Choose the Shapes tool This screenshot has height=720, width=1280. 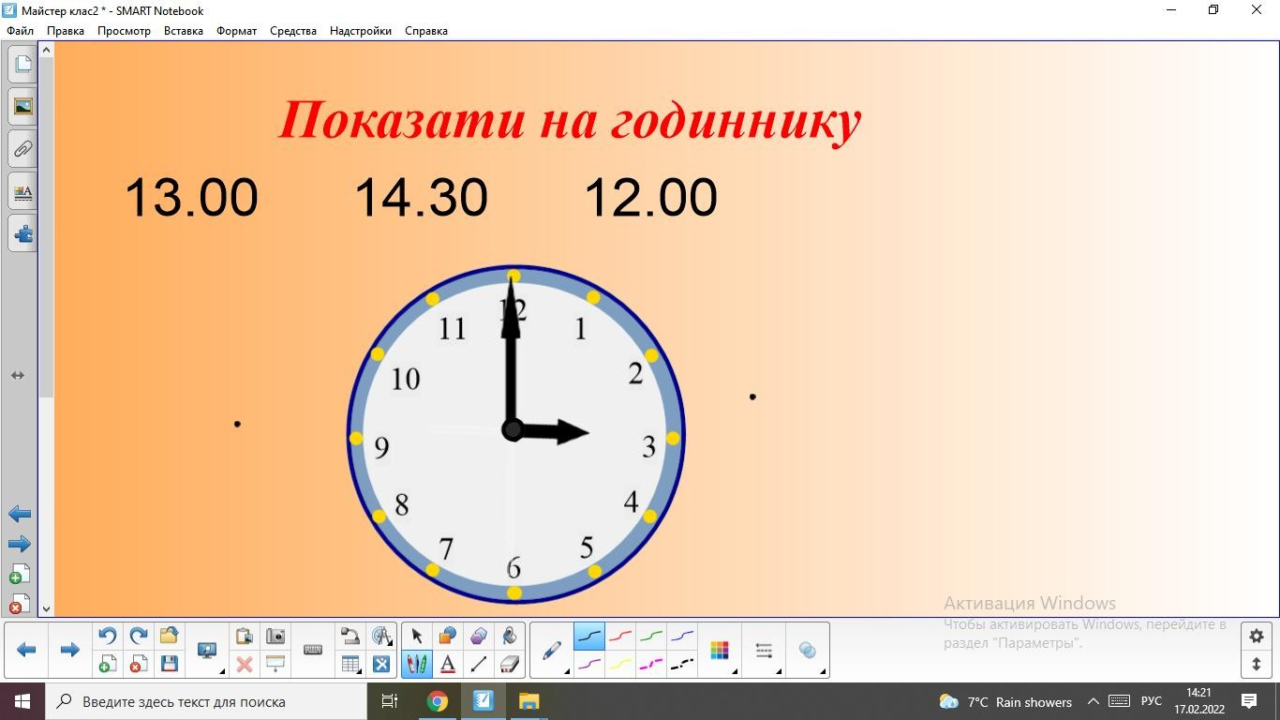448,636
